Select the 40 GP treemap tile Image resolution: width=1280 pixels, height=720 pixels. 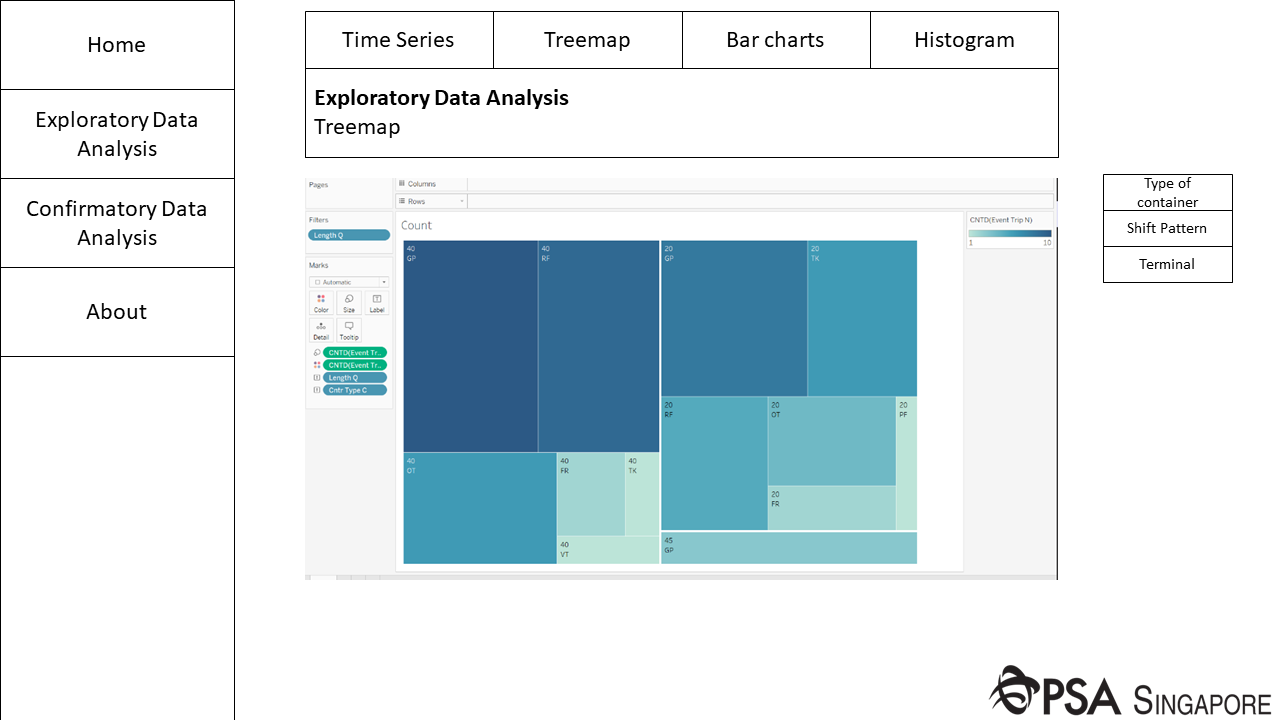(x=470, y=345)
